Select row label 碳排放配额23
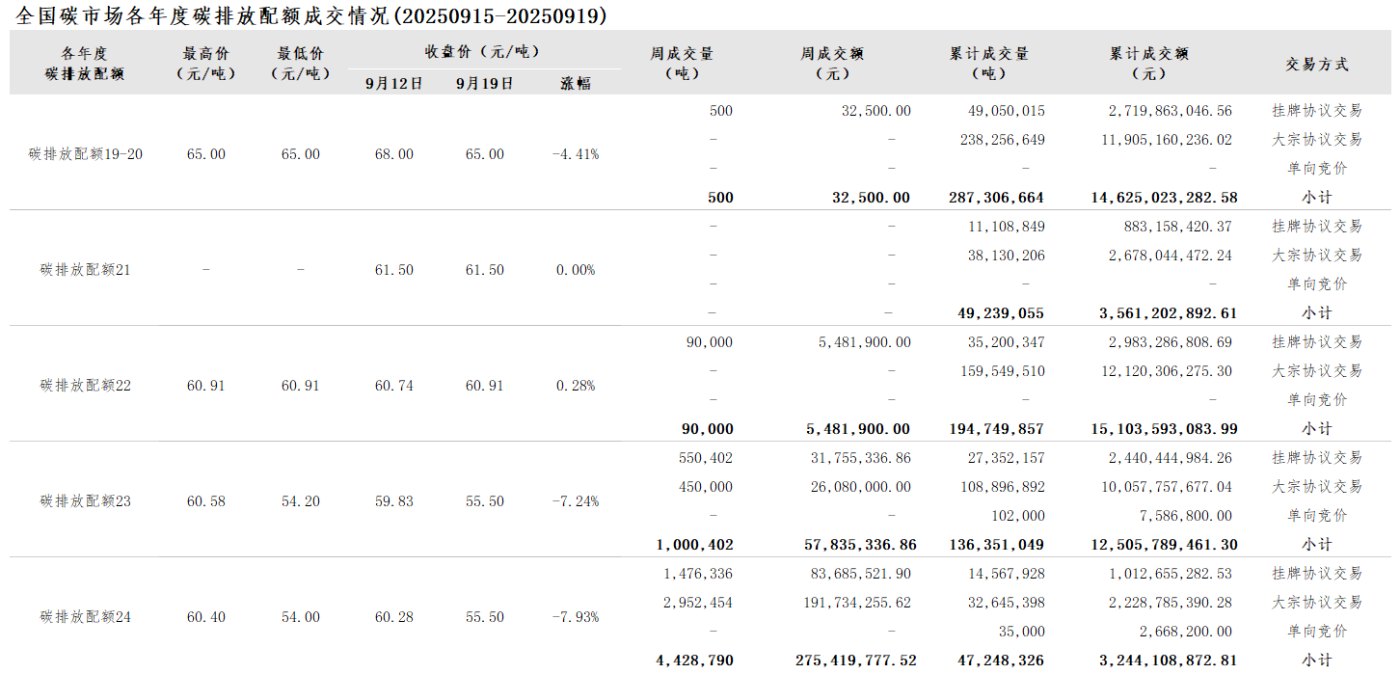Image resolution: width=1400 pixels, height=674 pixels. 86,501
